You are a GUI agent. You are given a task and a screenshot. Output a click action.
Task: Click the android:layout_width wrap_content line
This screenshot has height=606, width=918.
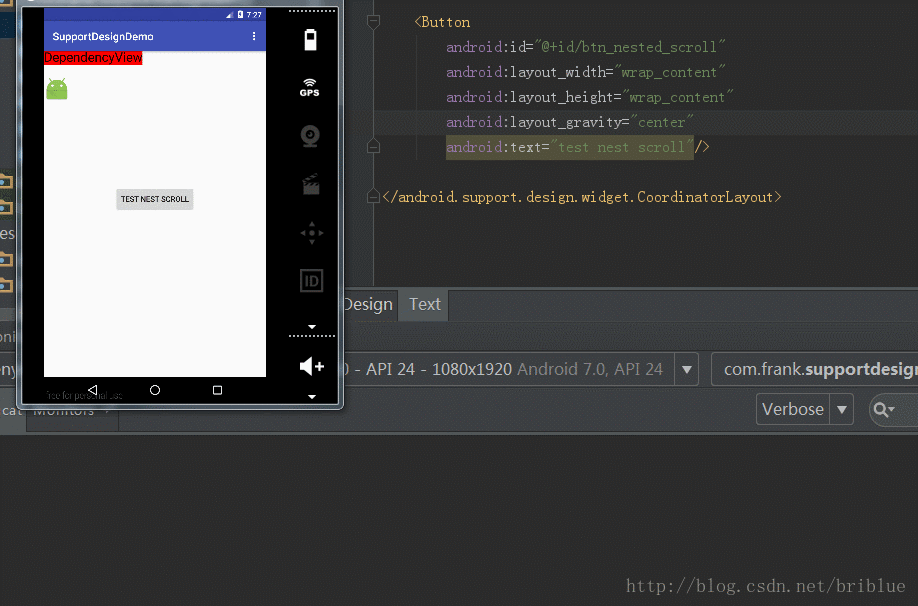pyautogui.click(x=585, y=73)
